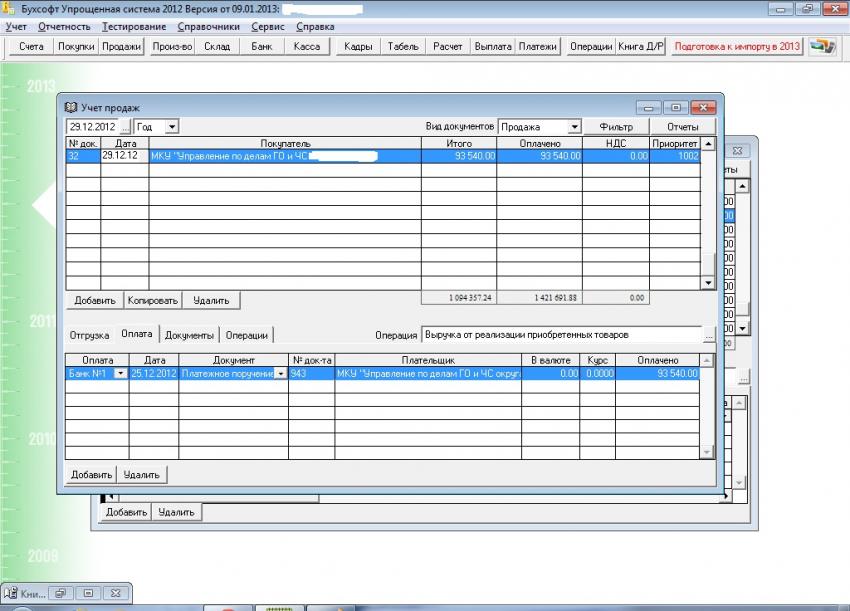Click the Подготовка к импорту в 2013 button

click(x=737, y=47)
